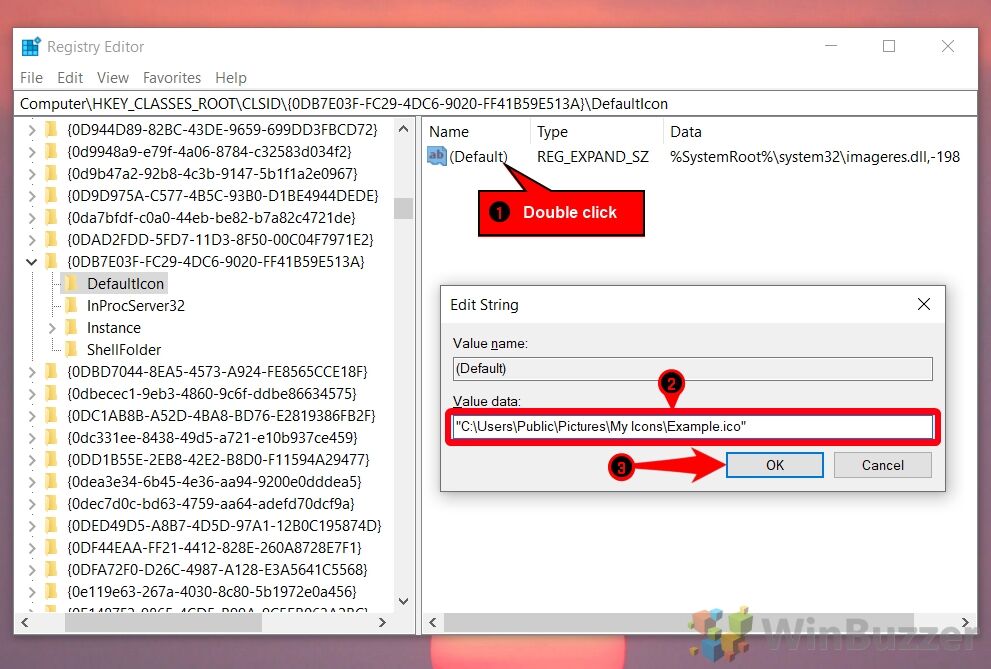Expand the {0DFA72F0-D26C-4987-A128-E3A5641C5568} key
The image size is (991, 669).
coord(32,570)
